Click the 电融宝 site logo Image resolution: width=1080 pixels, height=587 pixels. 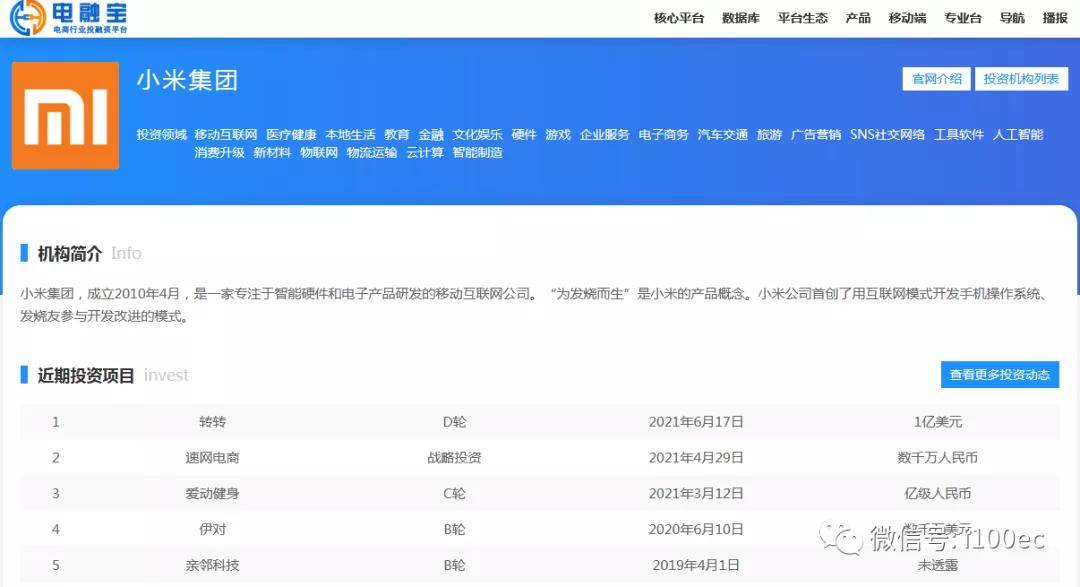(x=69, y=17)
